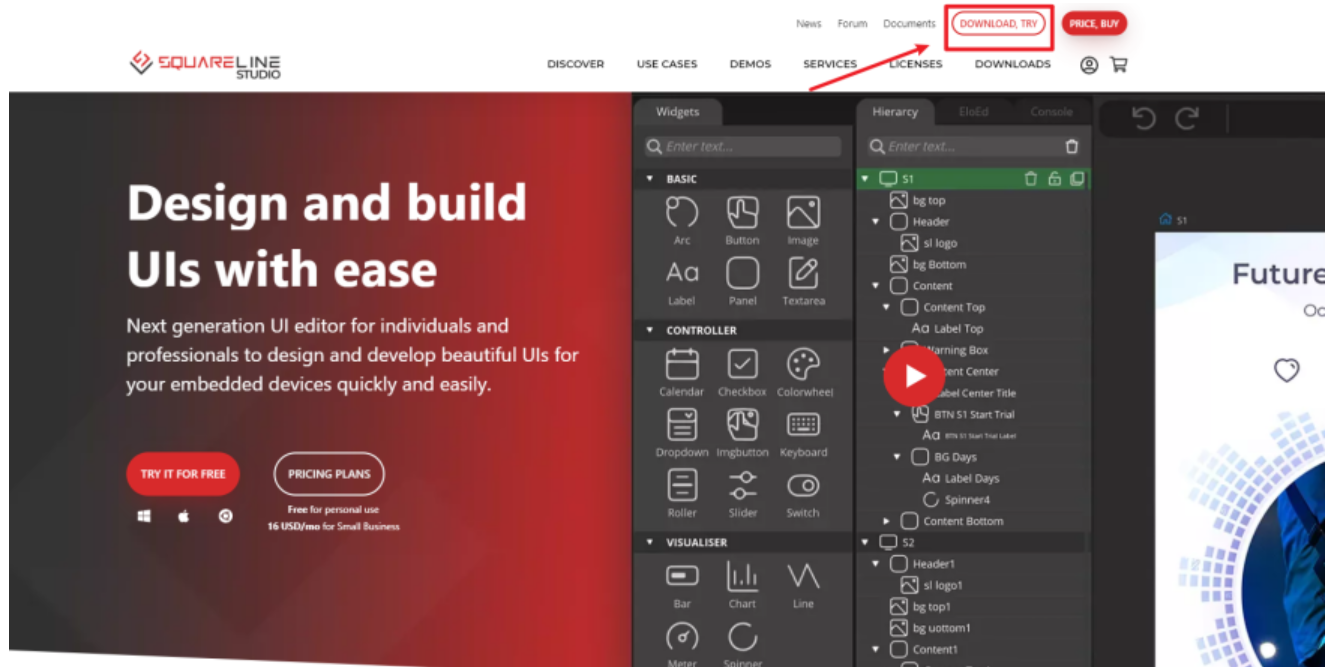Open the News link
This screenshot has width=1325, height=667.
coord(809,24)
